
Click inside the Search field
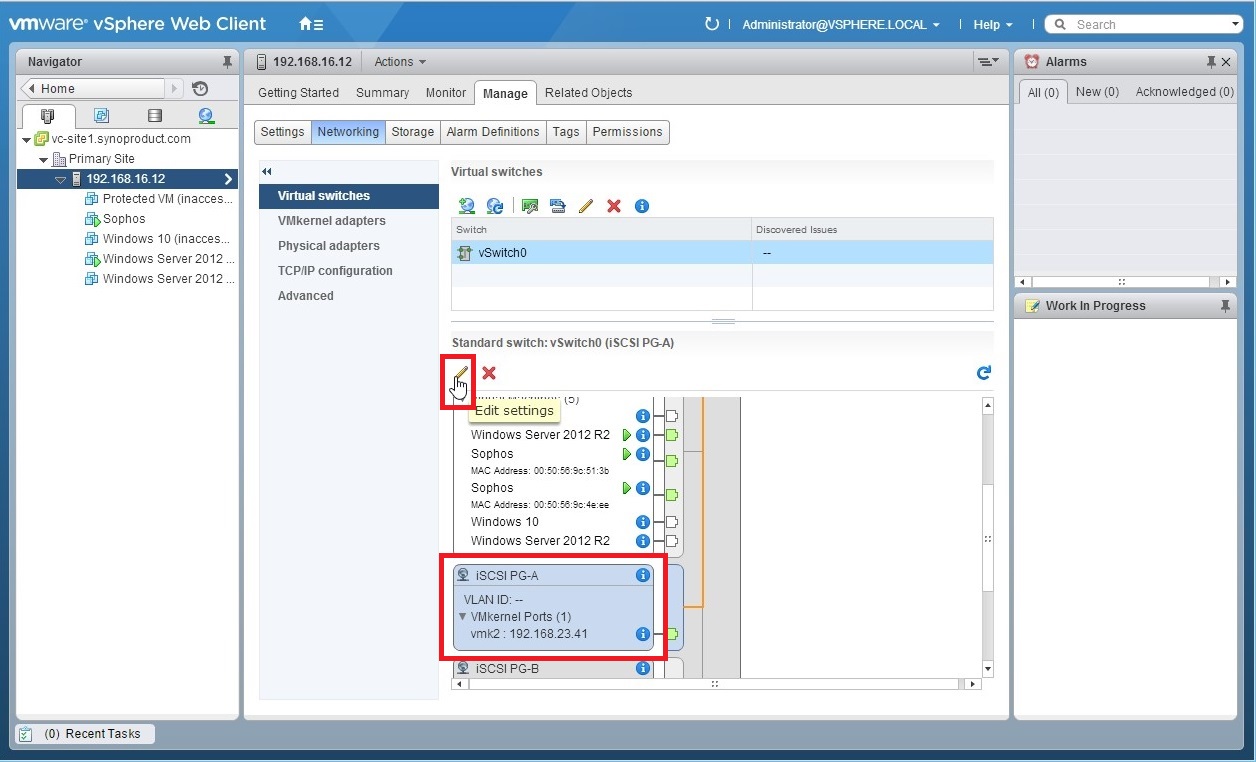pos(1140,23)
